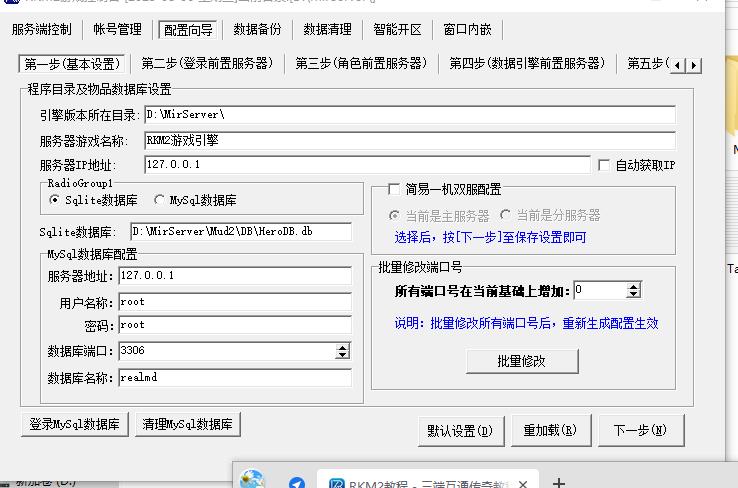This screenshot has height=488, width=738.
Task: Enable the 自动获取IP checkbox
Action: [603, 165]
